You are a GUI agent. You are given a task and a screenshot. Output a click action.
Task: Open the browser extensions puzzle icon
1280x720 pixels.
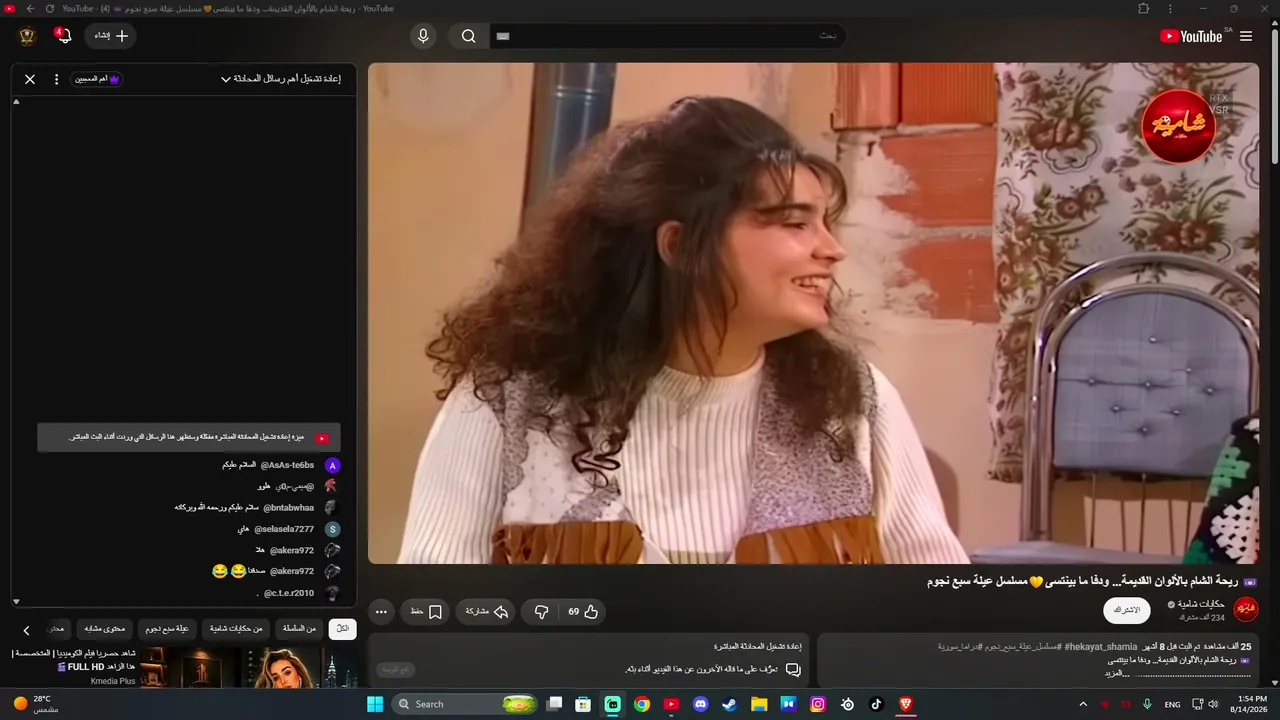[1144, 9]
